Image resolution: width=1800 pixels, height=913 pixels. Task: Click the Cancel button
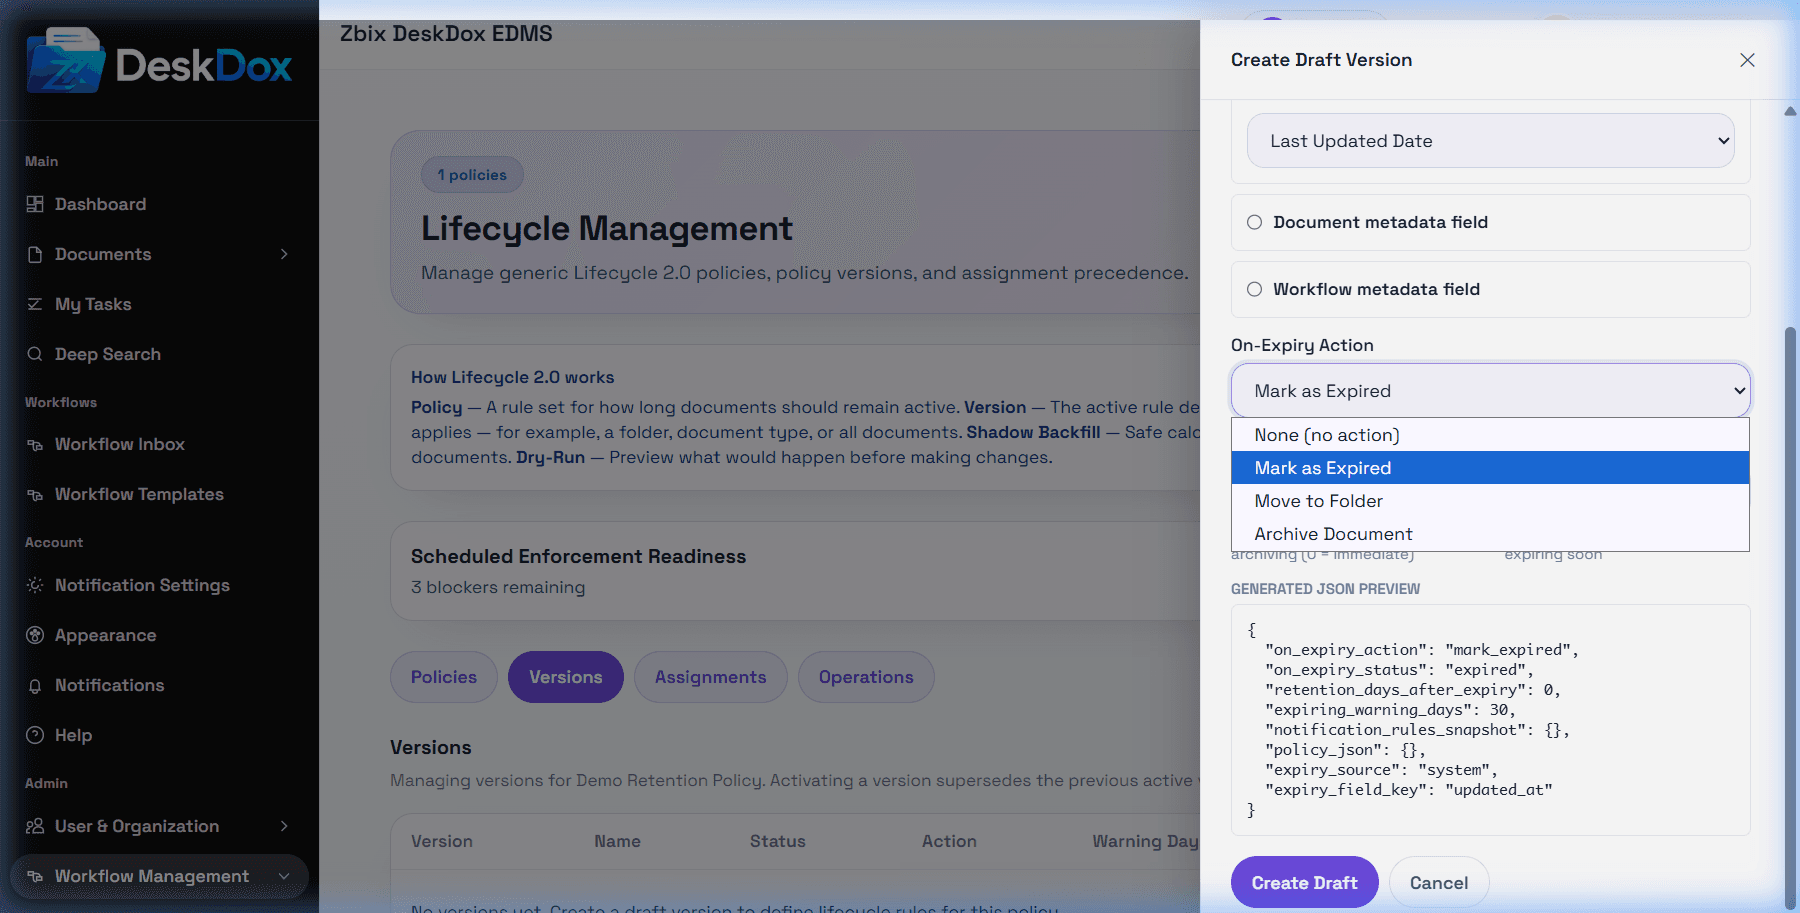[1439, 883]
